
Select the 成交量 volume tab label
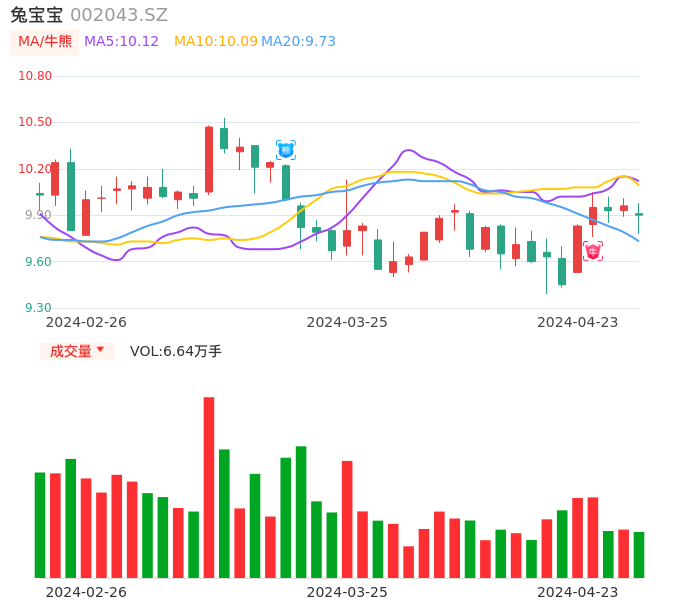(x=70, y=351)
